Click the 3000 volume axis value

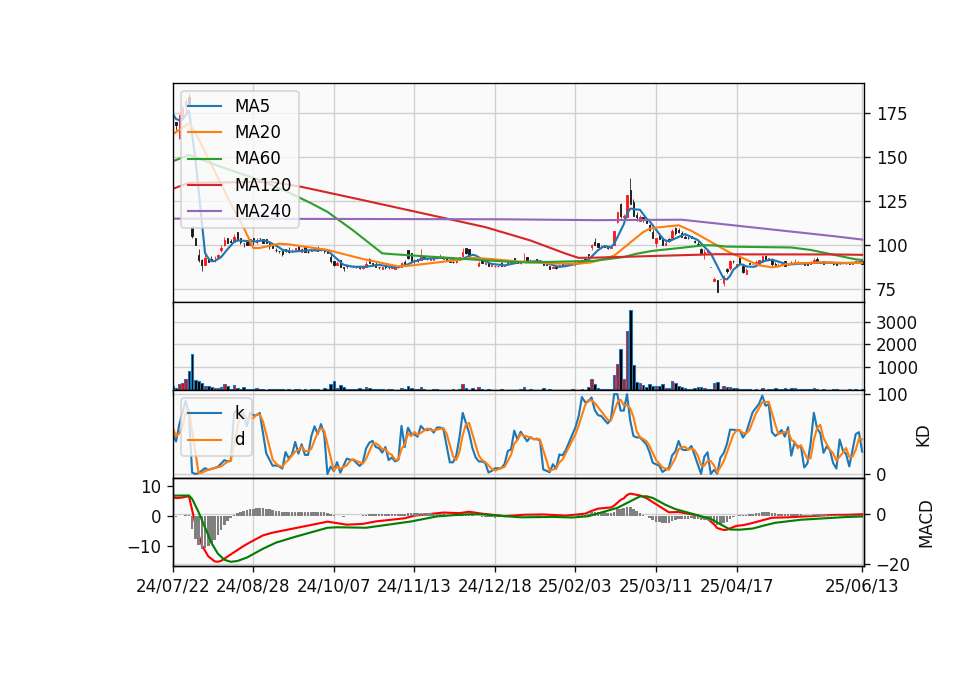[x=896, y=323]
